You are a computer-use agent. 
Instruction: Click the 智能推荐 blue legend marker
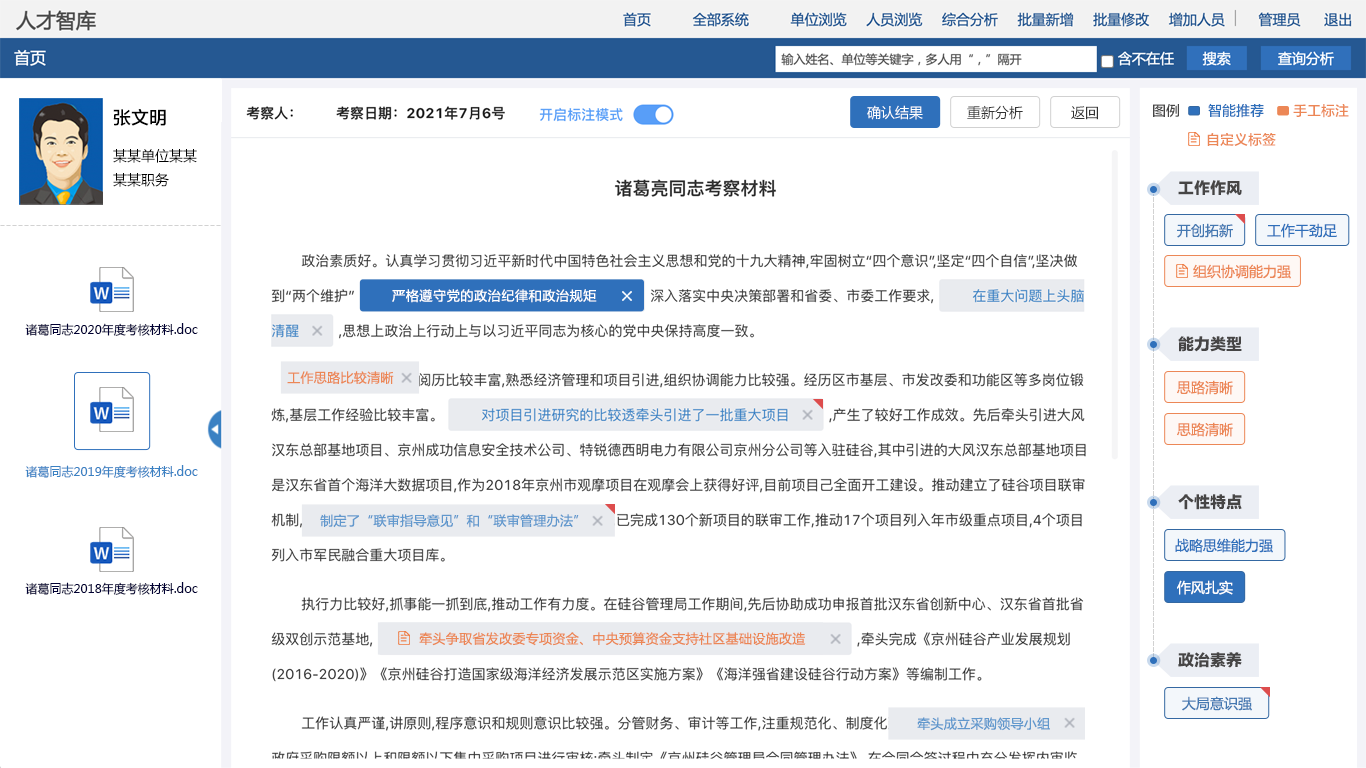click(x=1194, y=111)
